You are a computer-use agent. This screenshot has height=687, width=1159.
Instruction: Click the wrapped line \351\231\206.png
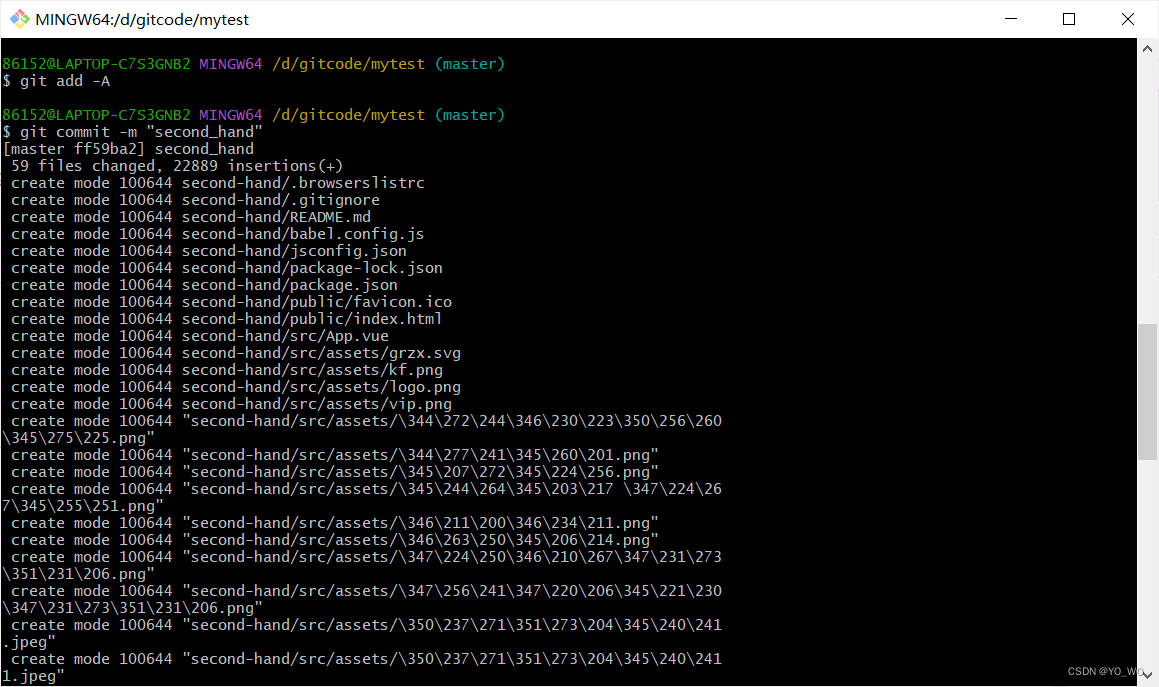(78, 575)
